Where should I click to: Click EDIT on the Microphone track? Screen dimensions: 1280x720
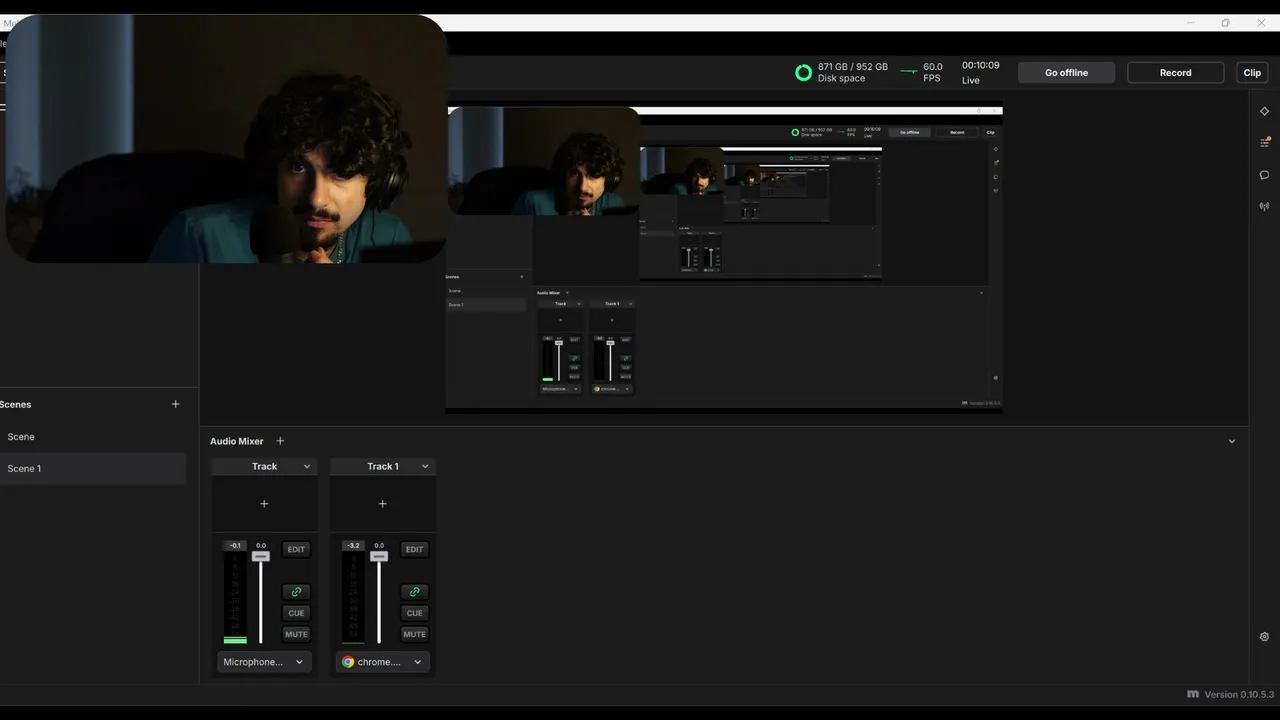[296, 549]
